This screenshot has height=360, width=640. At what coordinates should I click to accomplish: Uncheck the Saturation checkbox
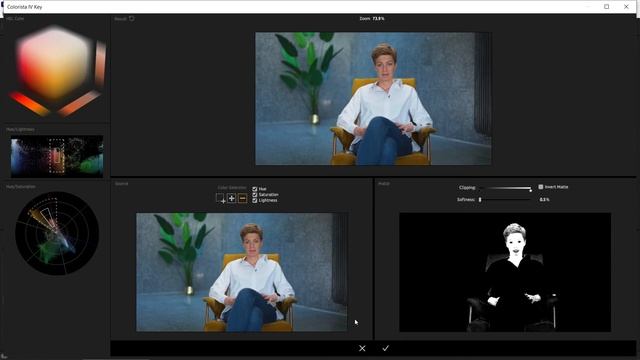point(255,195)
